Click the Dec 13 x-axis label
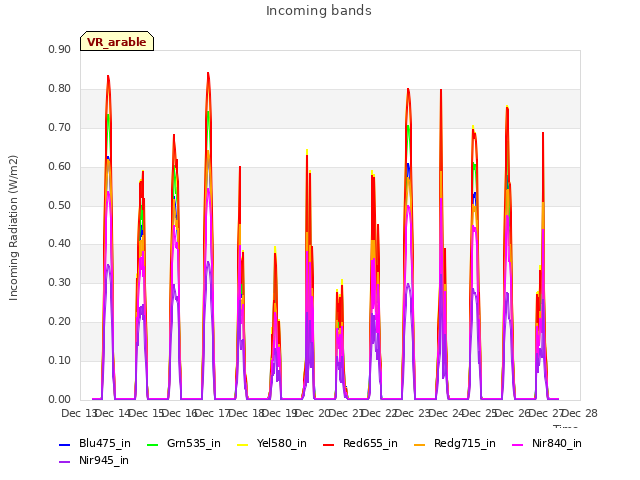640x480 pixels. (78, 413)
